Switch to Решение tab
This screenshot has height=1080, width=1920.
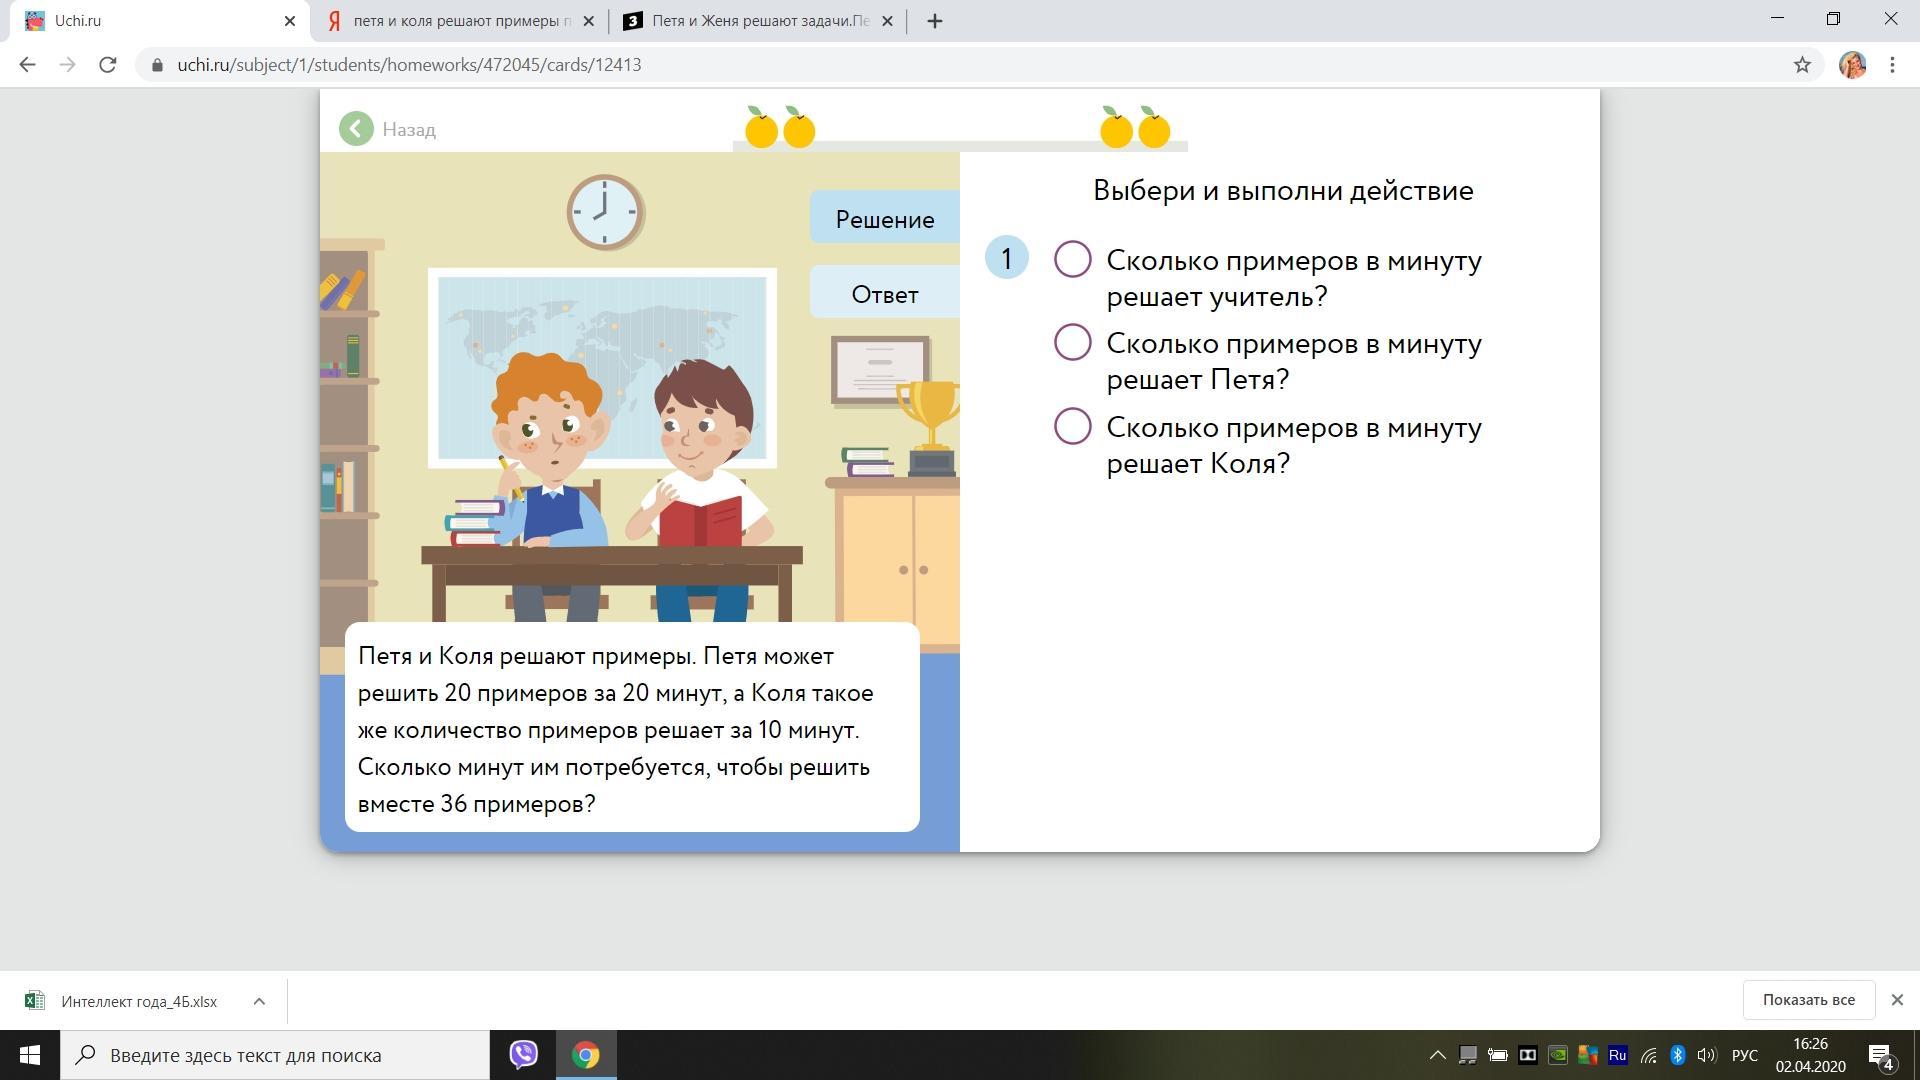click(x=885, y=220)
